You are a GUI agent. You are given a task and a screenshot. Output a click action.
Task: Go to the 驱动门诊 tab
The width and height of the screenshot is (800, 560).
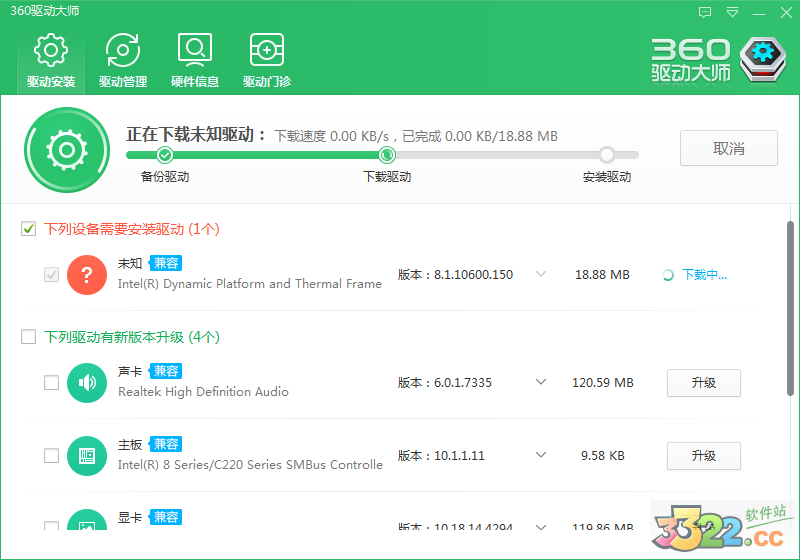(x=267, y=61)
